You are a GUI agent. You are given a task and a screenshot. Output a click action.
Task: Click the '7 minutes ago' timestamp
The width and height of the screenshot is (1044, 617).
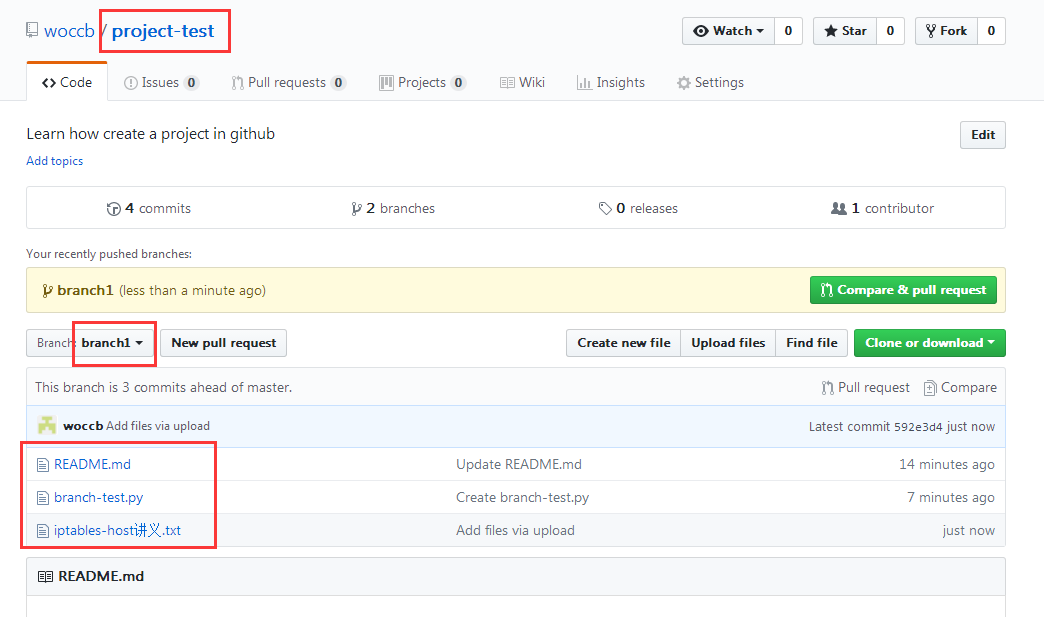click(951, 498)
